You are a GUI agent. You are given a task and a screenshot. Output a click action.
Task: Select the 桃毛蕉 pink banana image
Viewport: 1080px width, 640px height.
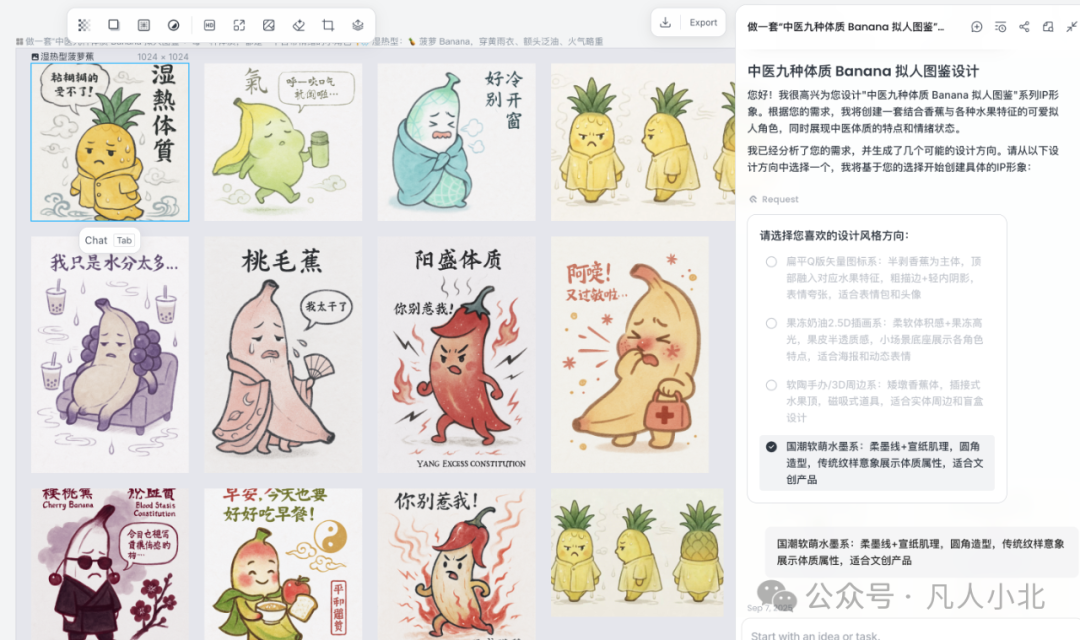283,355
